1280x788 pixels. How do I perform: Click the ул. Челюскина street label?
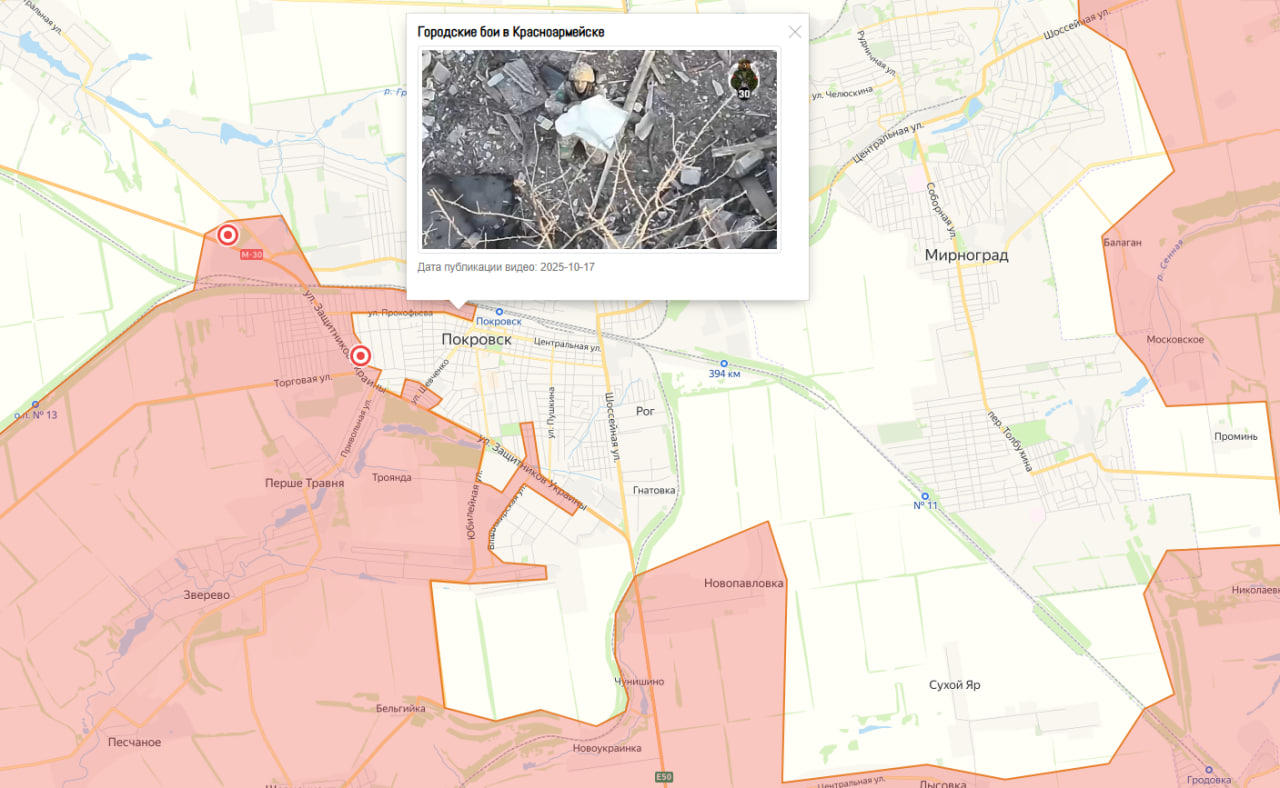point(844,92)
